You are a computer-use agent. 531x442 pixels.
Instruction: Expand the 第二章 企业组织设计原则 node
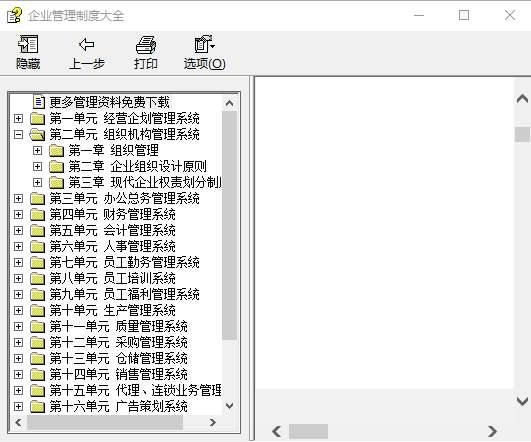click(37, 167)
